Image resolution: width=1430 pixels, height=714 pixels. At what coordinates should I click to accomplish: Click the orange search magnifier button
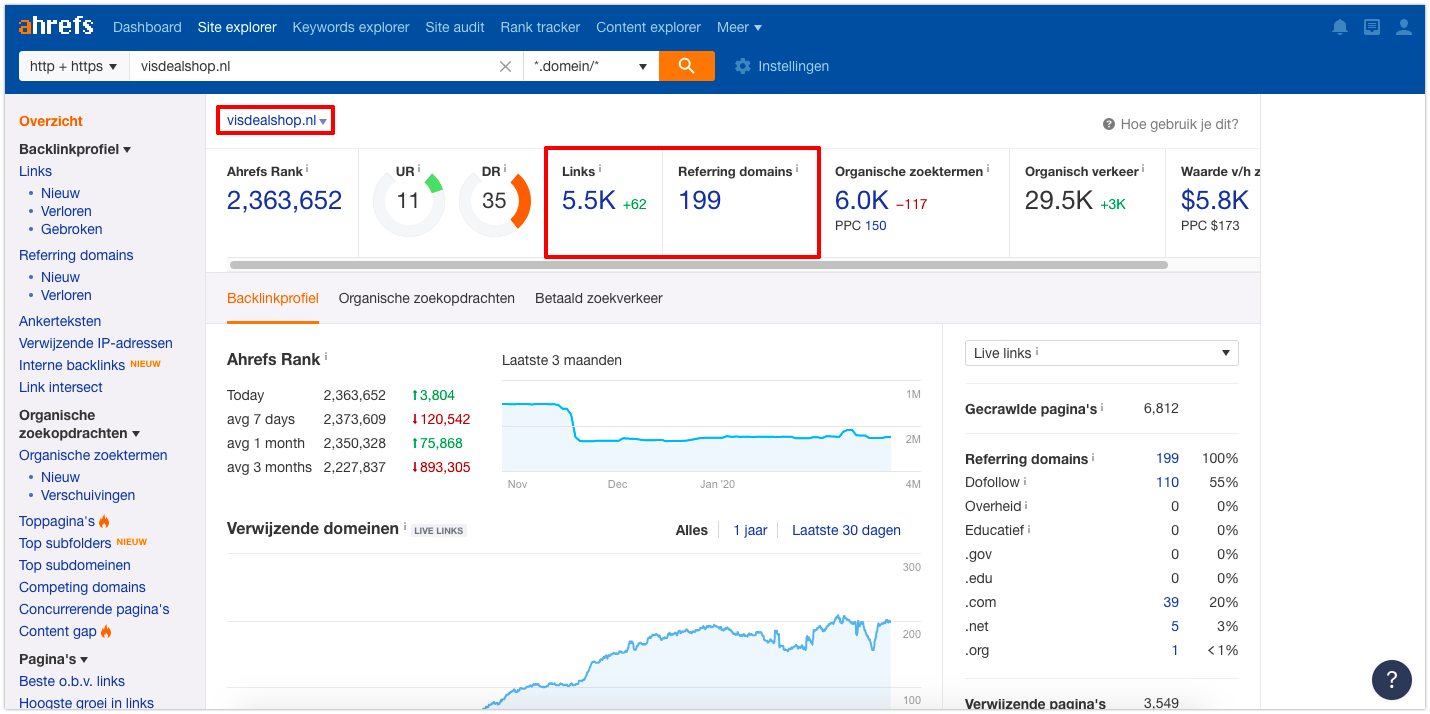tap(686, 66)
